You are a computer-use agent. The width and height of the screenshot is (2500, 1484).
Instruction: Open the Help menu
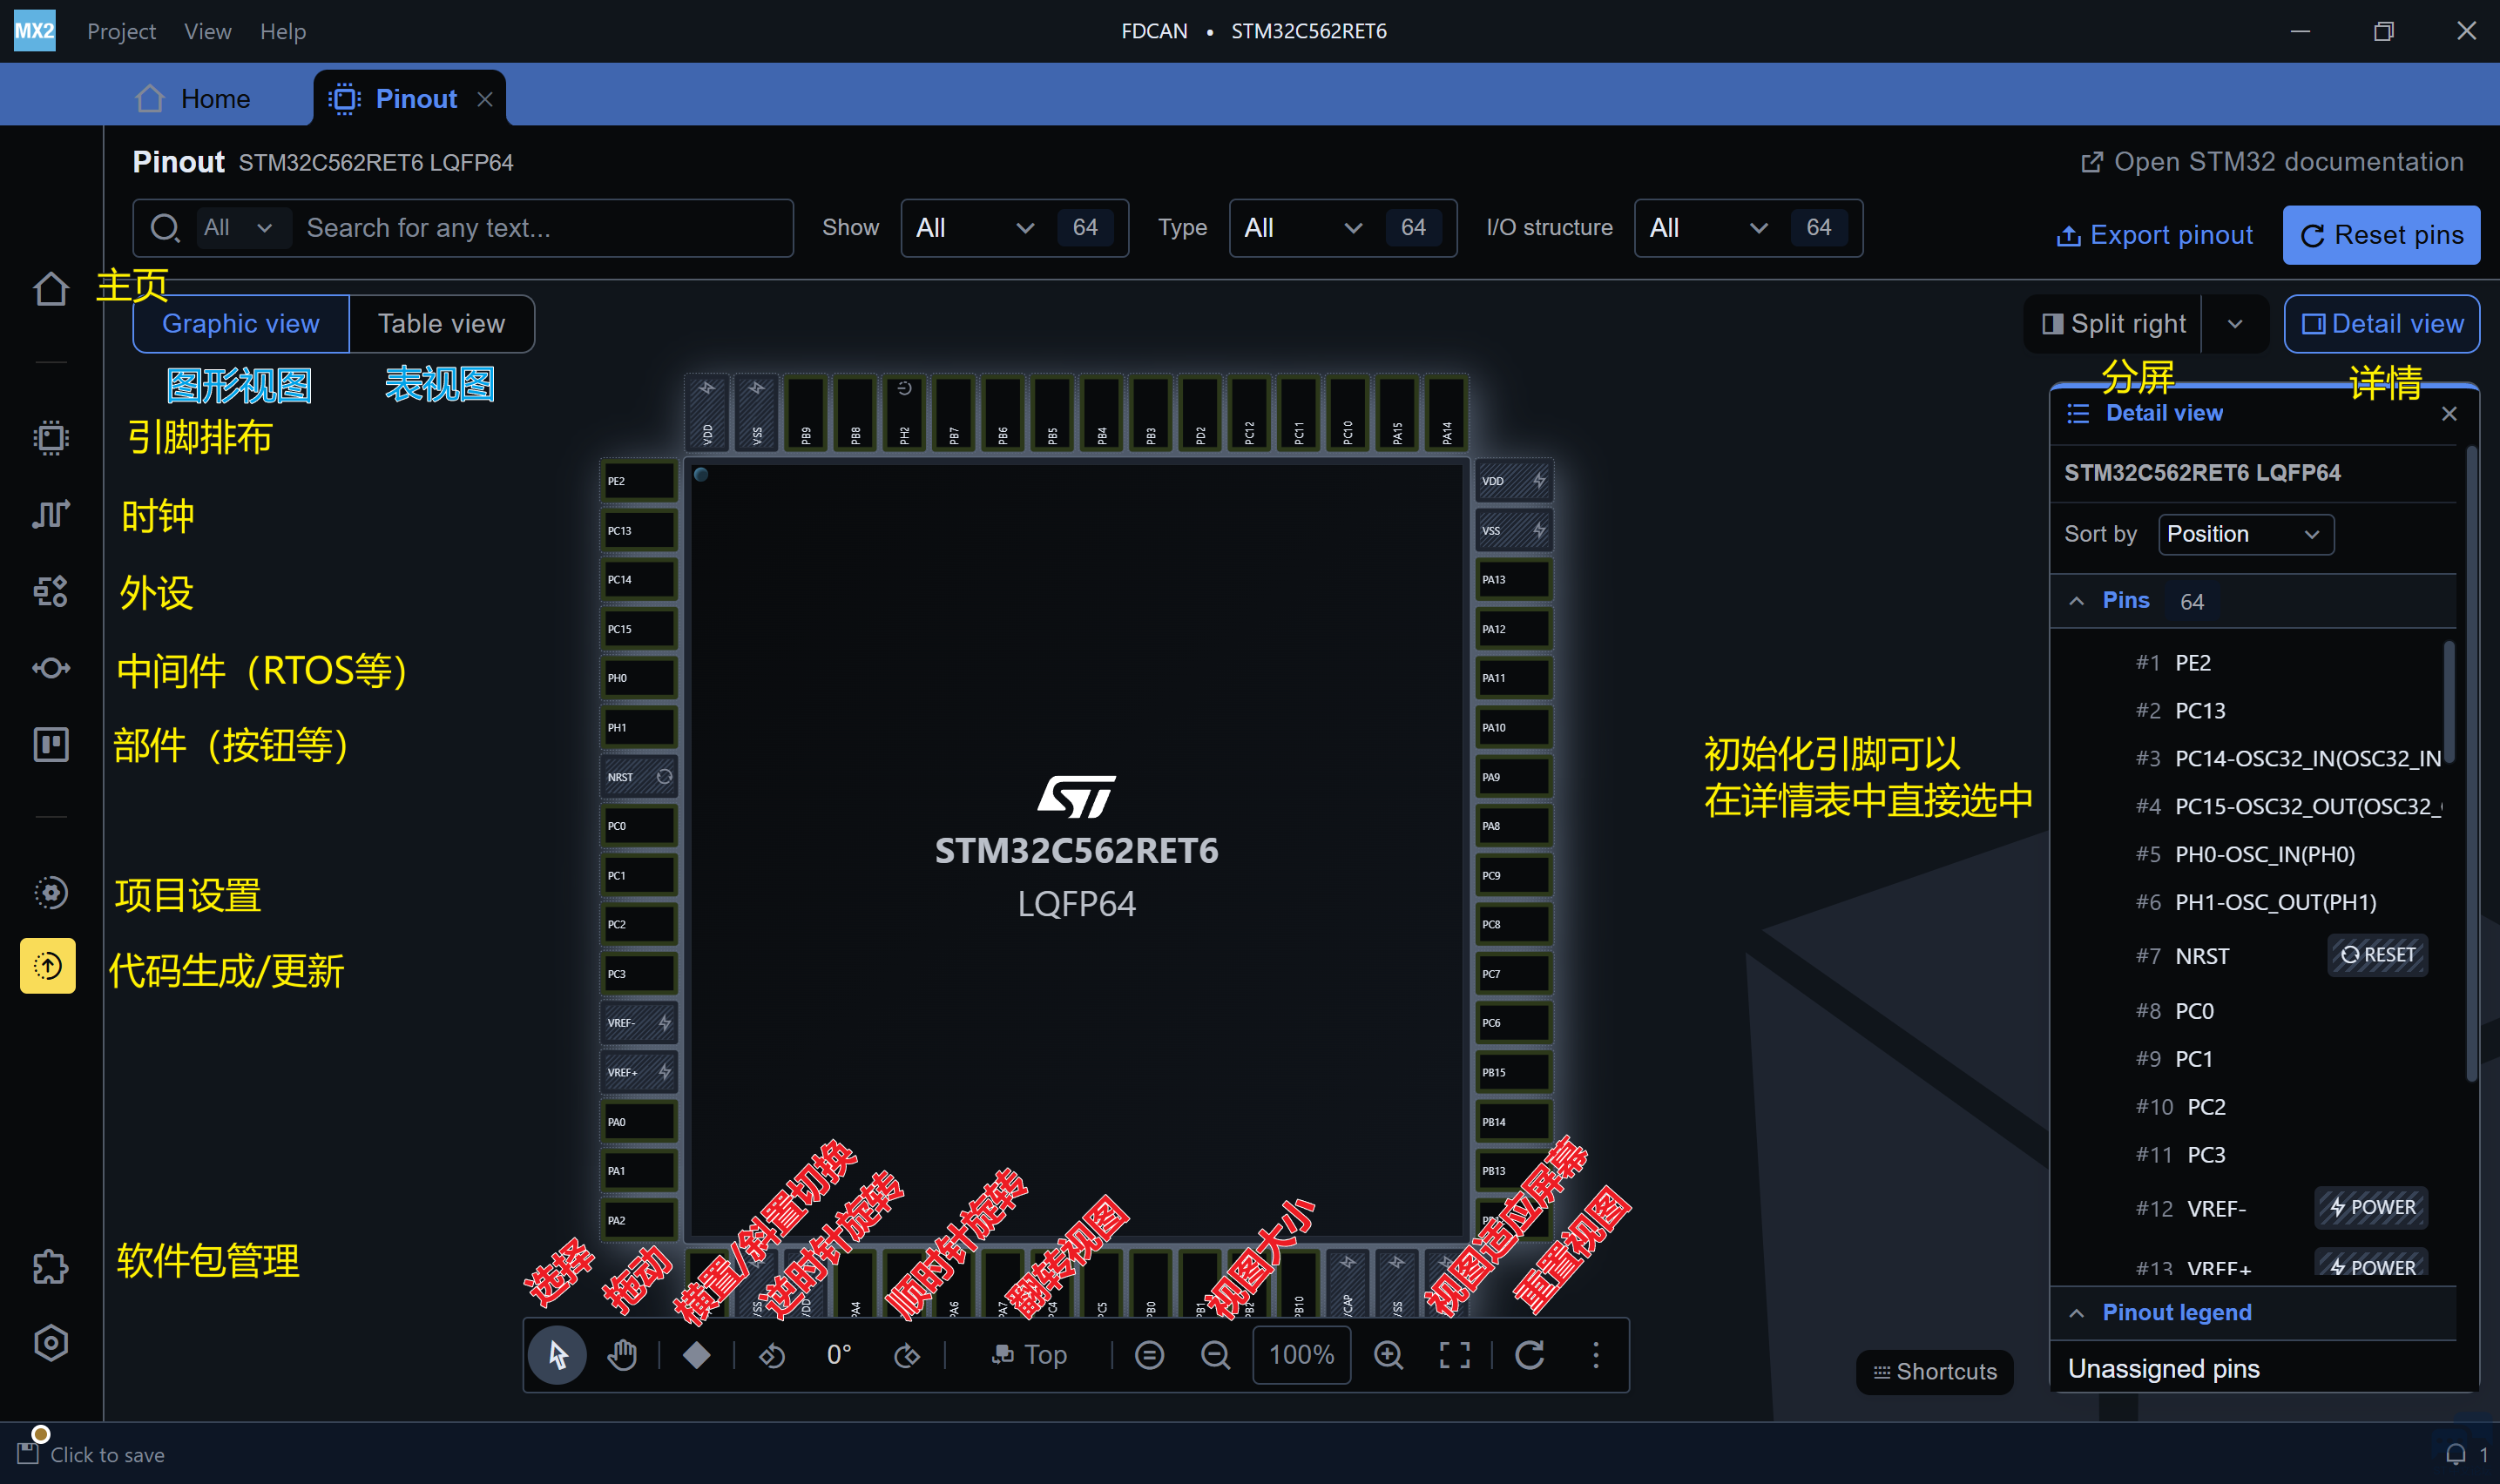(283, 31)
